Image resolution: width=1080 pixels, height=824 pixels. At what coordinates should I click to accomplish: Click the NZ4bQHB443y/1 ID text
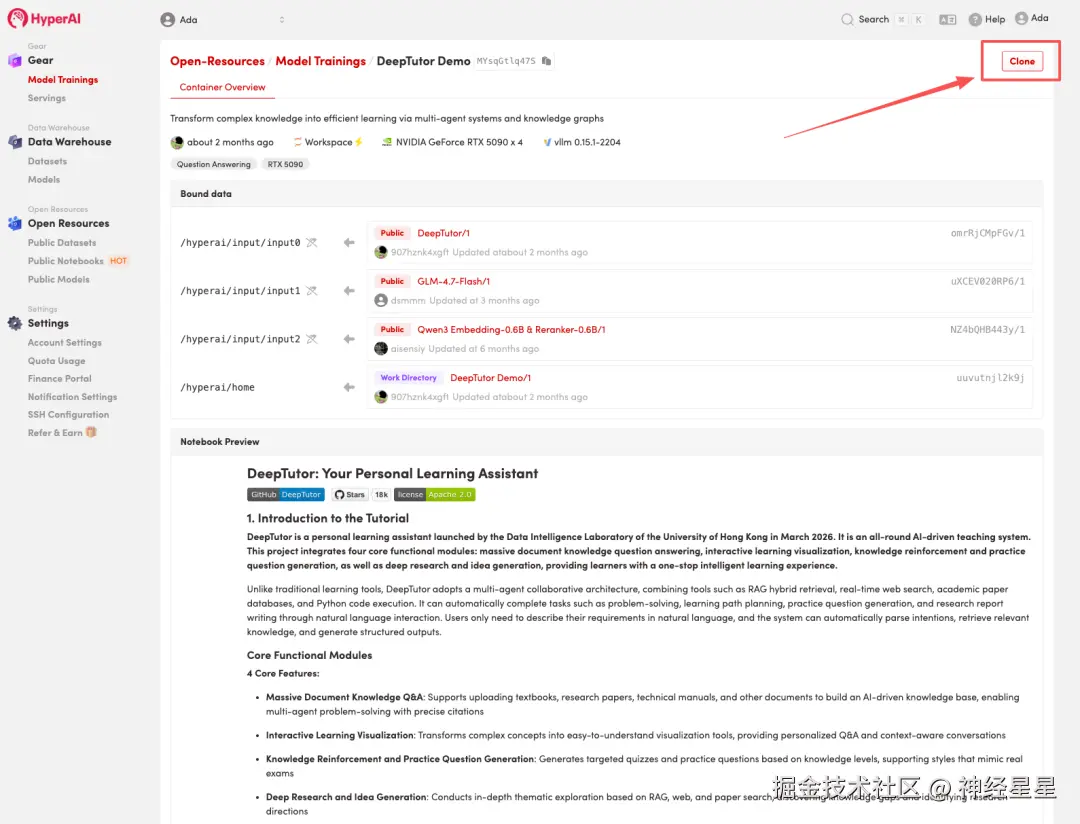tap(987, 329)
